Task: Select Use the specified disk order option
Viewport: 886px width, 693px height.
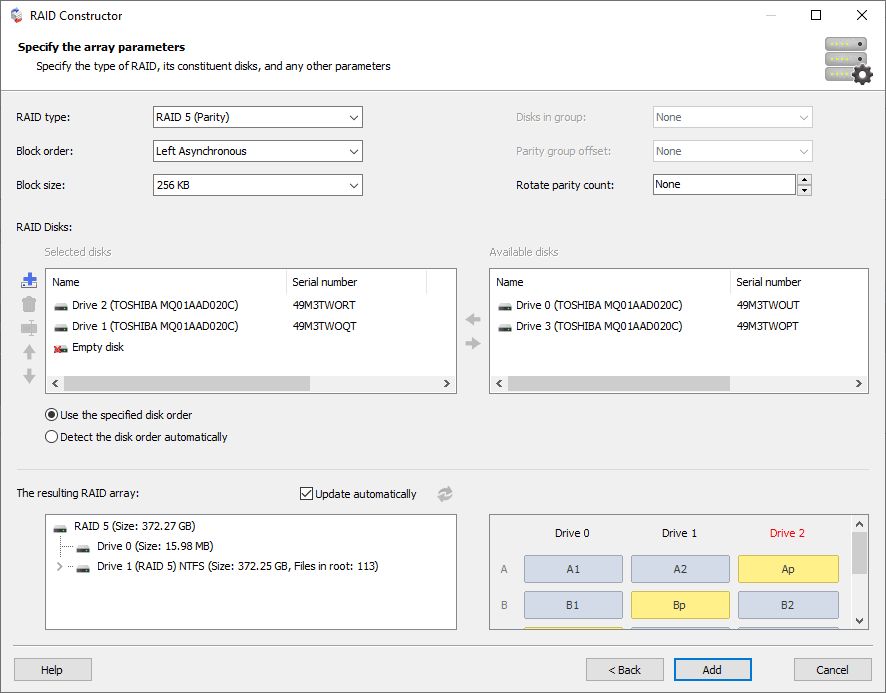Action: [51, 414]
